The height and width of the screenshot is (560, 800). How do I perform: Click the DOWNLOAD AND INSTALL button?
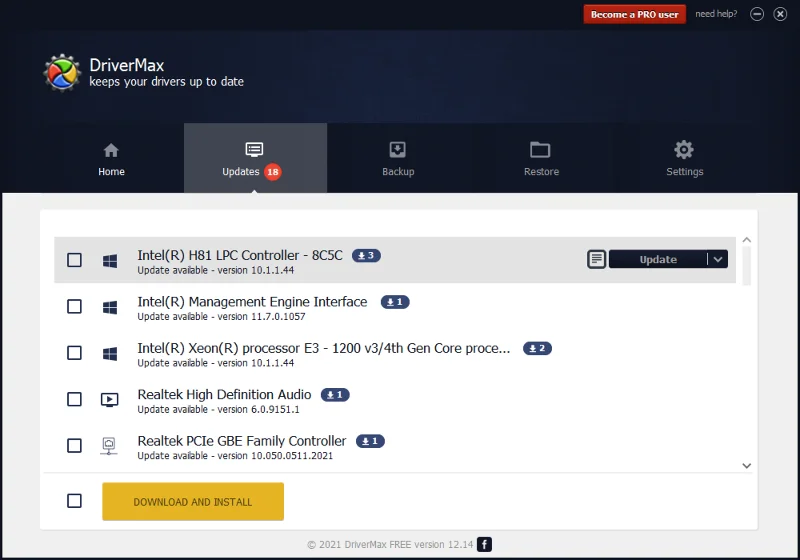pyautogui.click(x=193, y=502)
